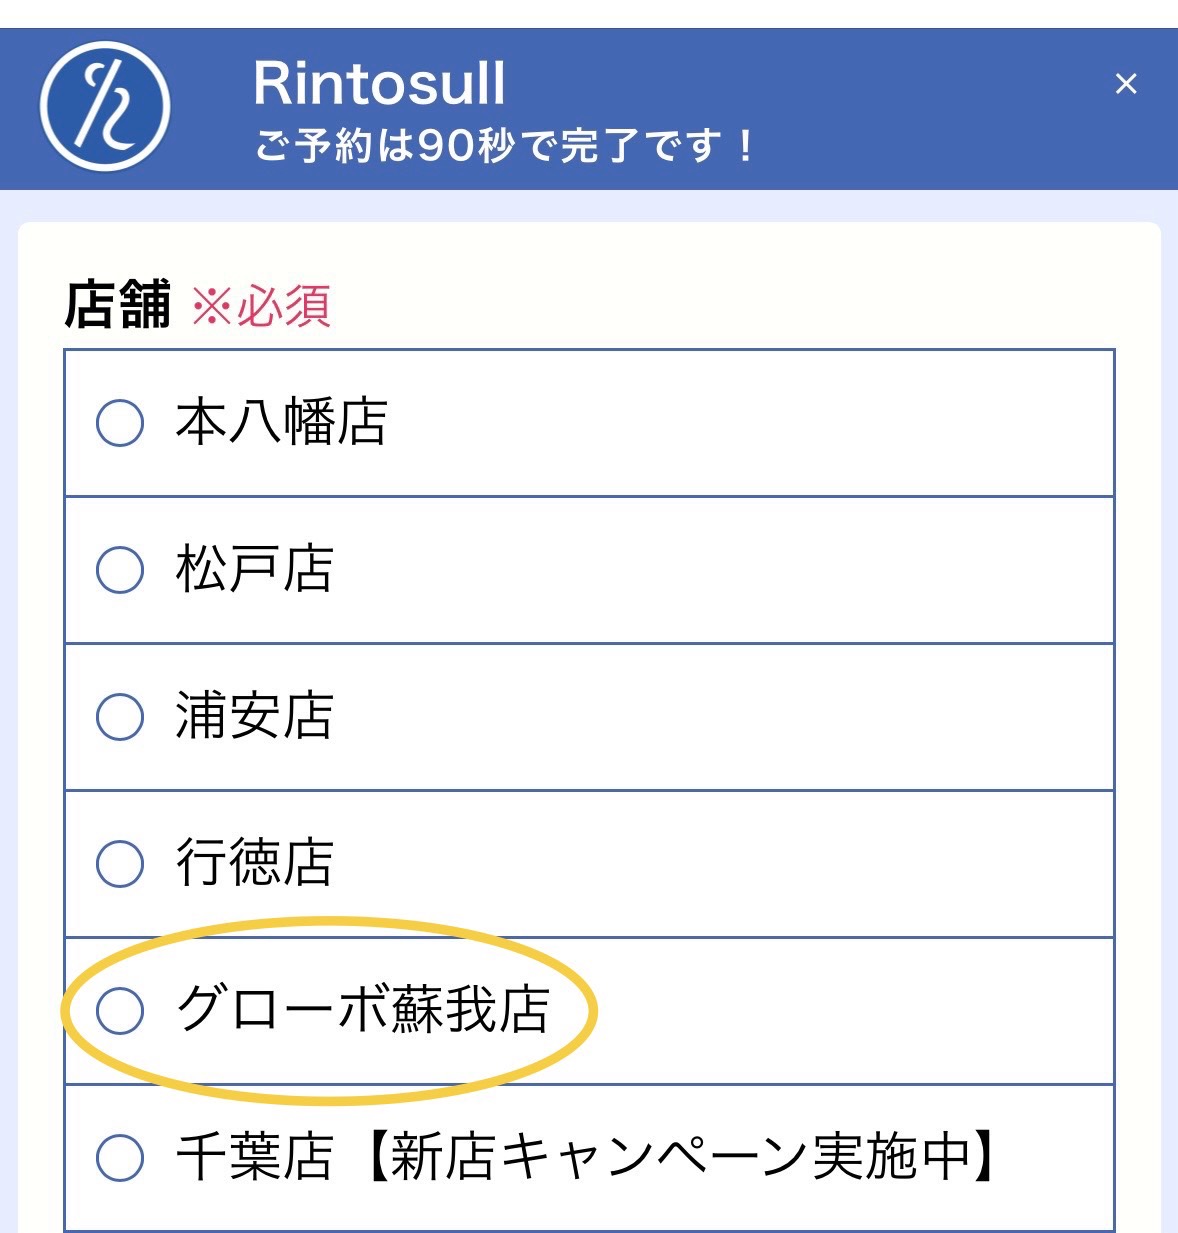Screen dimensions: 1178x1233
Task: Click the Rintosull title in the header
Action: 379,83
